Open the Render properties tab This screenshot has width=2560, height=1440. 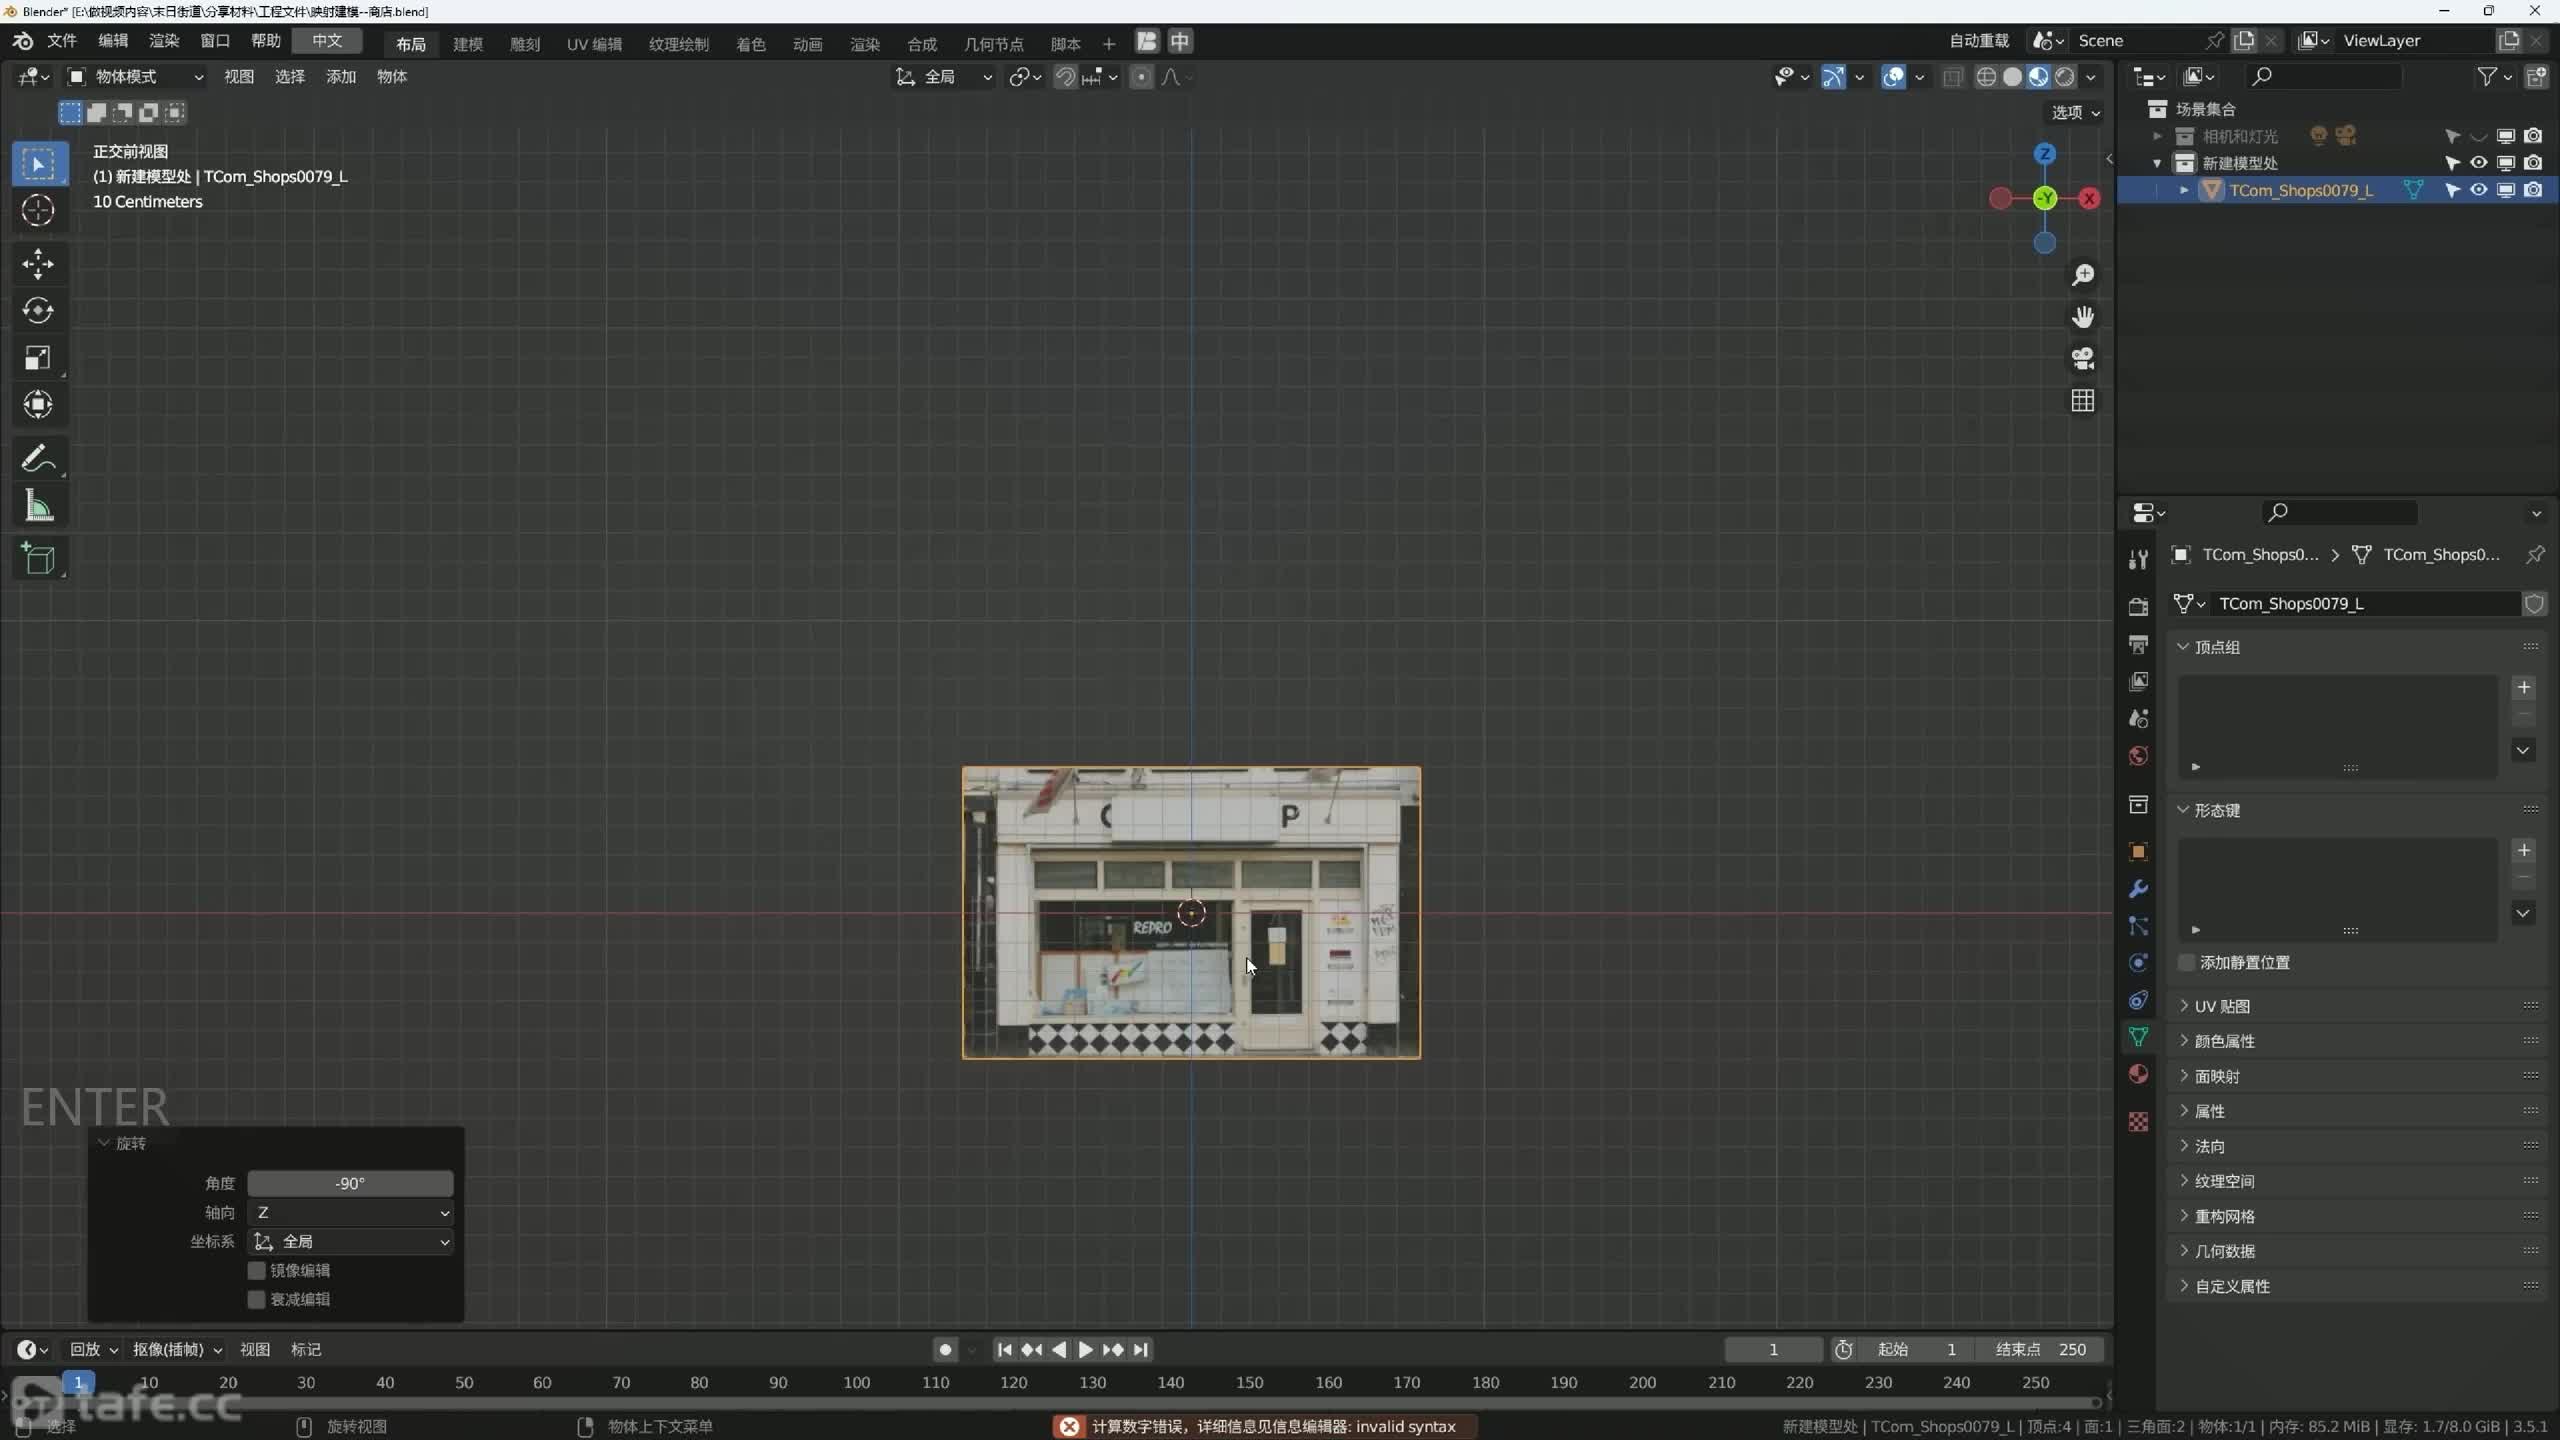click(x=2138, y=607)
